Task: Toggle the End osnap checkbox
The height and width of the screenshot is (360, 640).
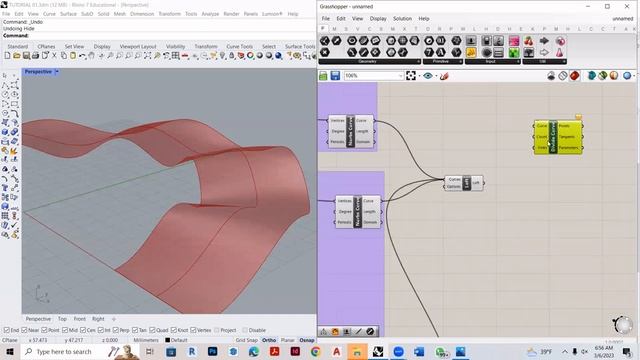Action: (x=7, y=330)
